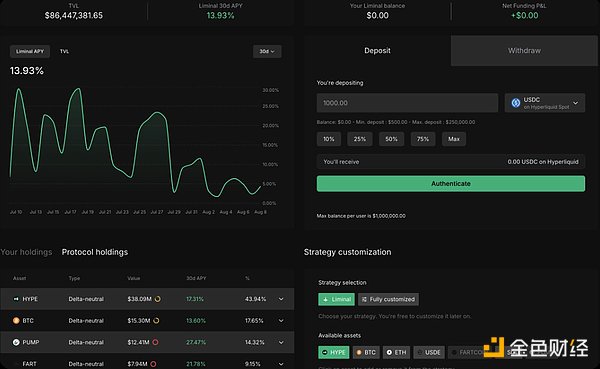600x369 pixels.
Task: Click the red ring icon beside $12.41M
Action: pyautogui.click(x=155, y=342)
